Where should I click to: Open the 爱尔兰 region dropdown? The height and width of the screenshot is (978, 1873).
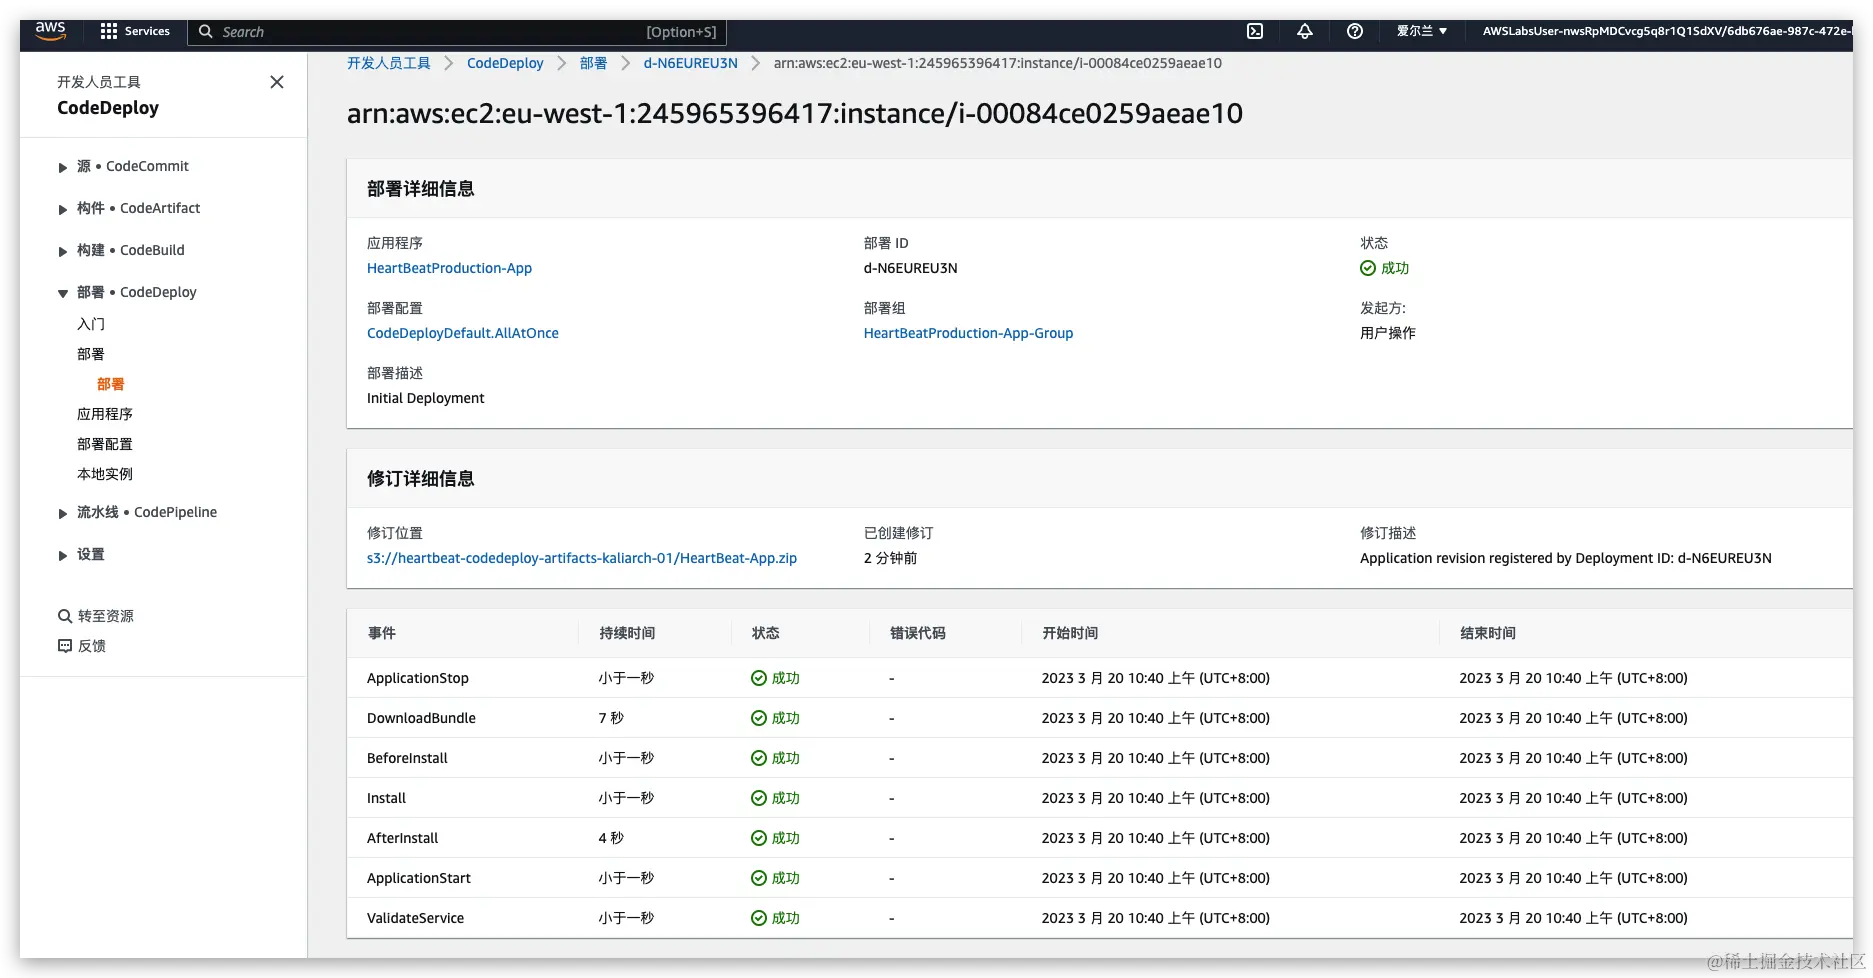1422,31
